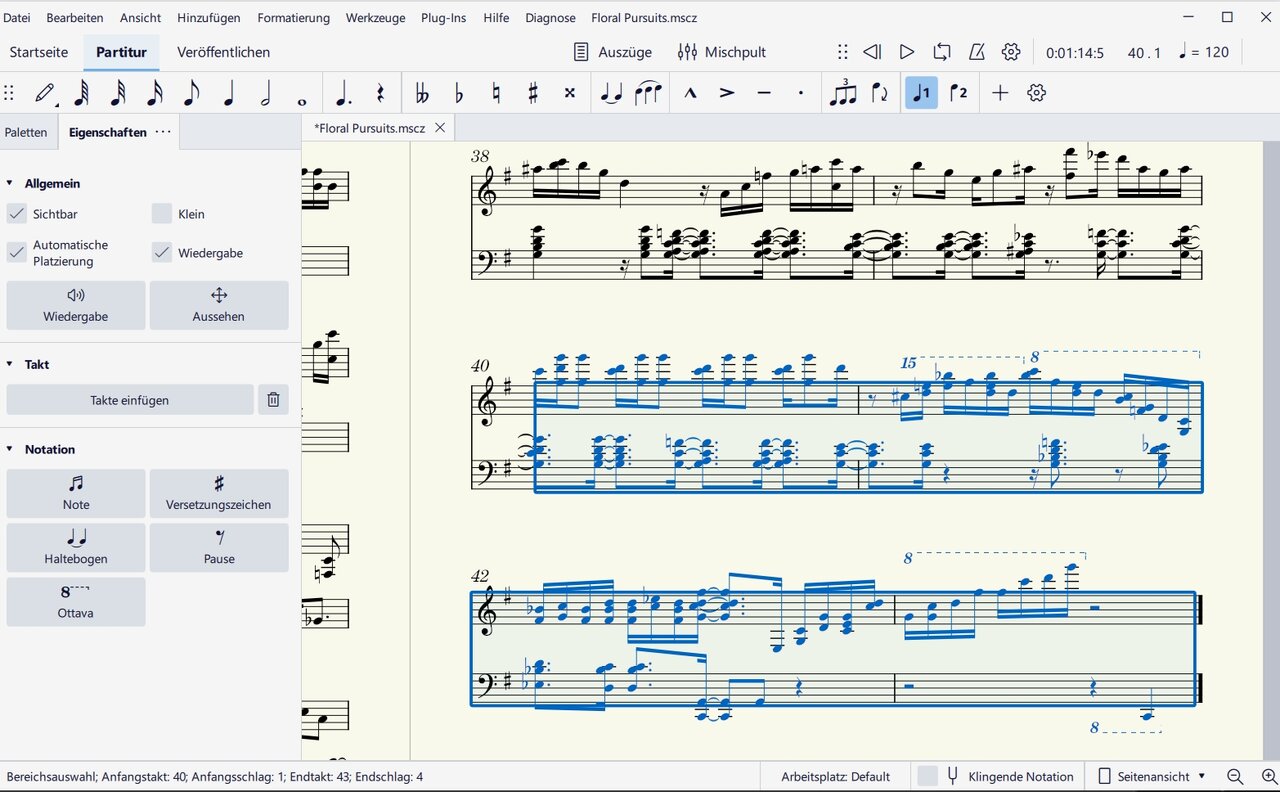Toggle the metronome icon
Image resolution: width=1280 pixels, height=792 pixels.
pyautogui.click(x=977, y=52)
